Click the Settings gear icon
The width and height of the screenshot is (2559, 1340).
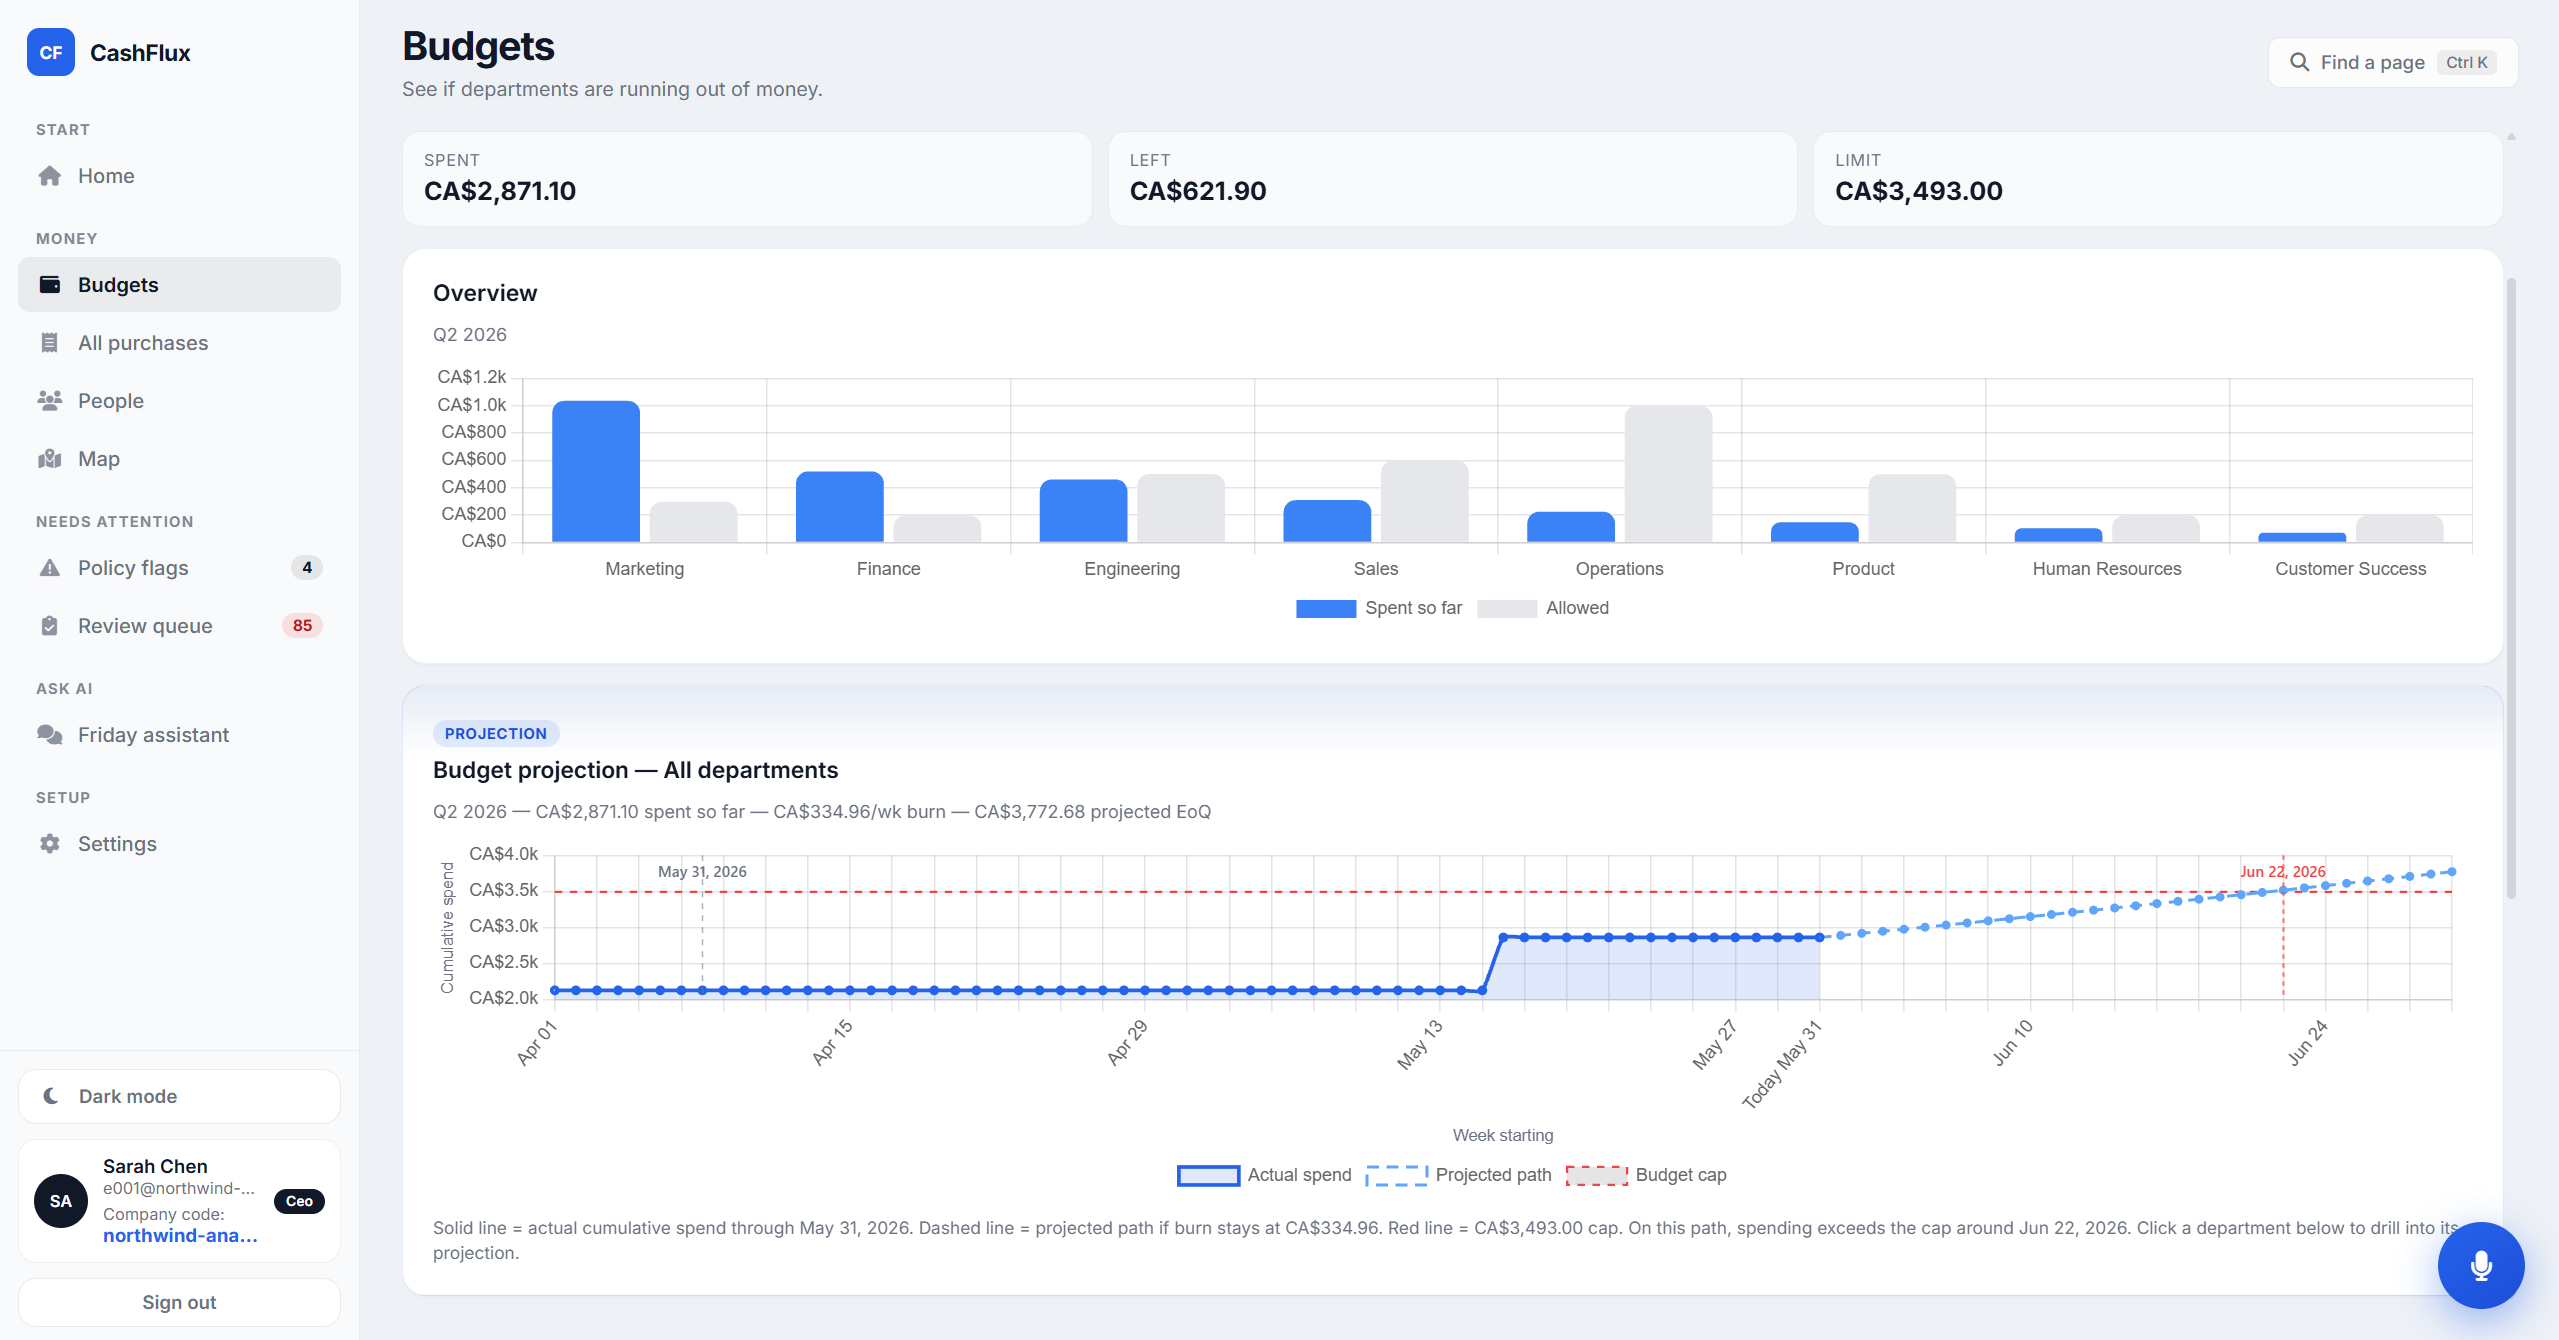coord(49,844)
